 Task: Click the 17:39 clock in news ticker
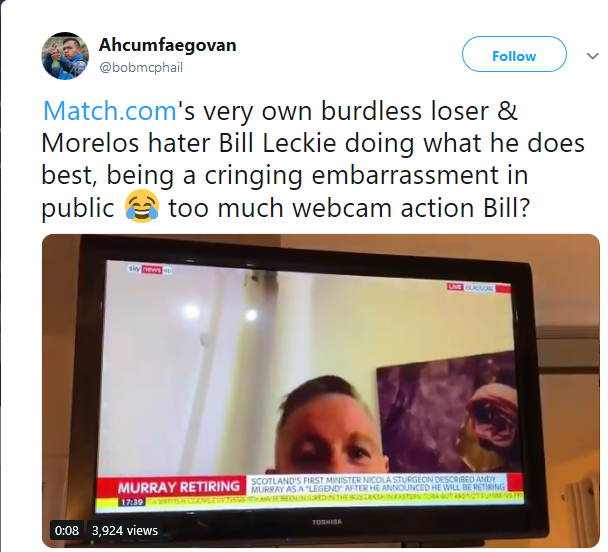pos(132,502)
